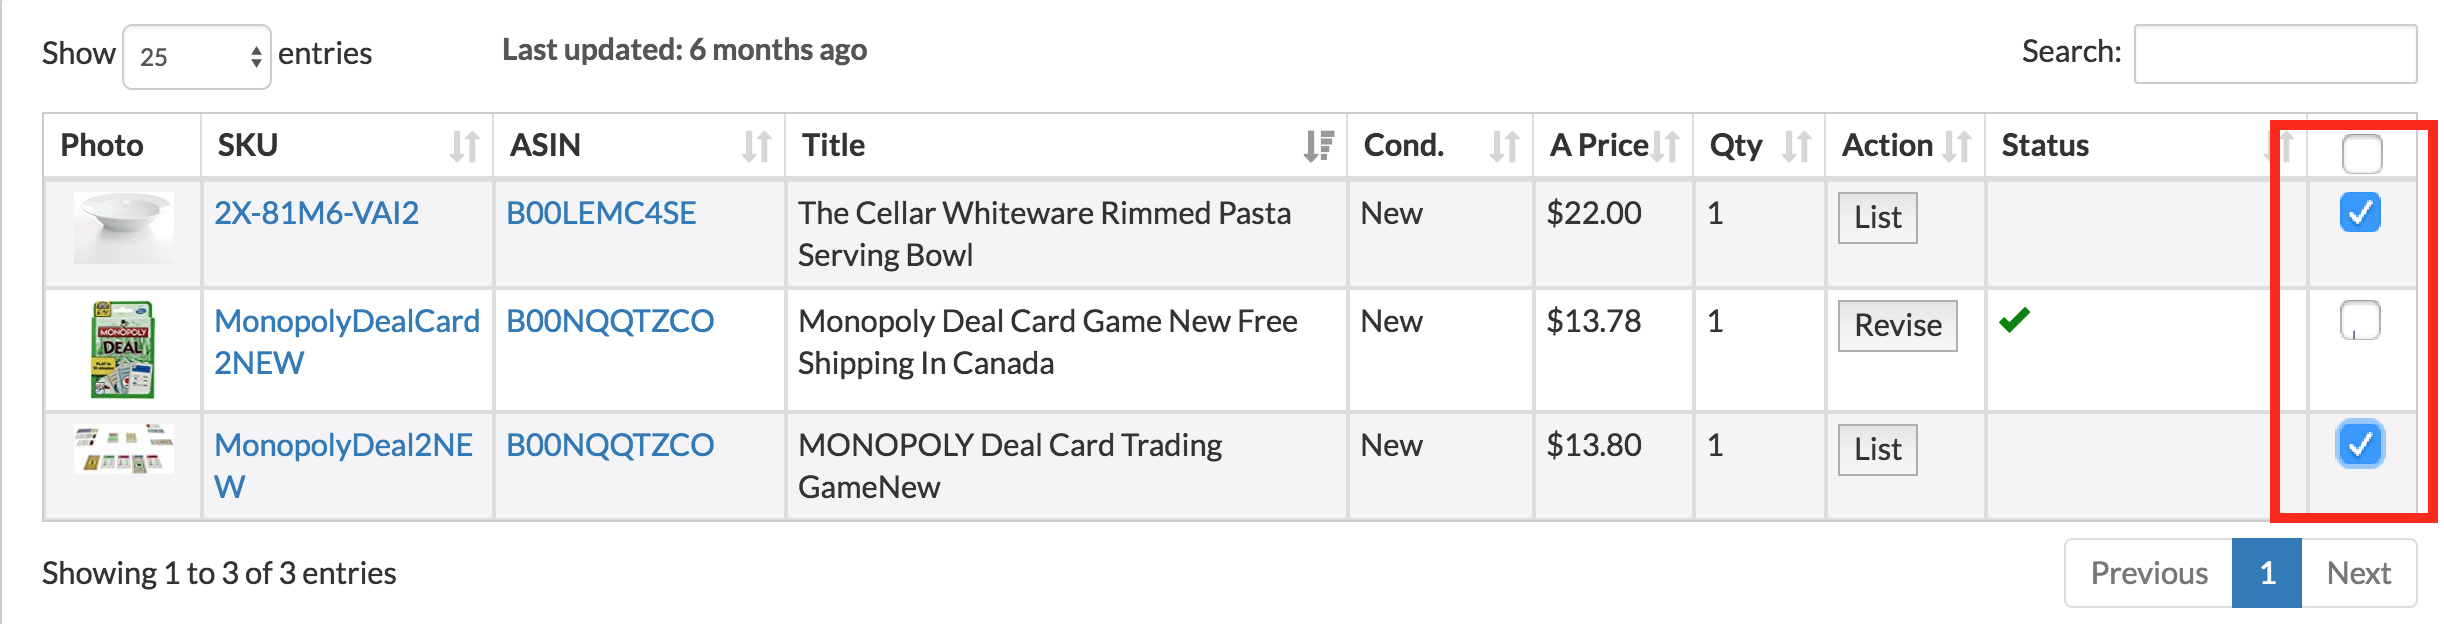Sort by Cond. column arrows
The width and height of the screenshot is (2444, 624).
[x=1504, y=147]
